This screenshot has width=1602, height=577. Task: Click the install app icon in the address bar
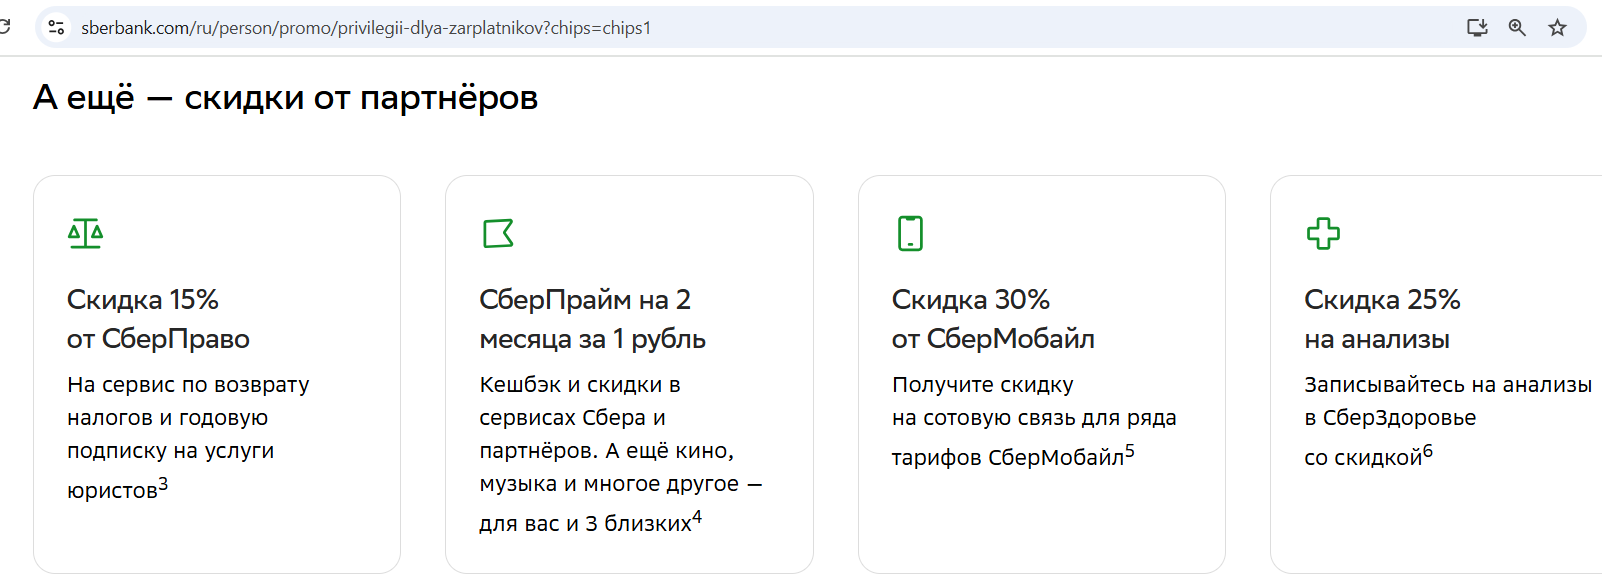(1477, 28)
